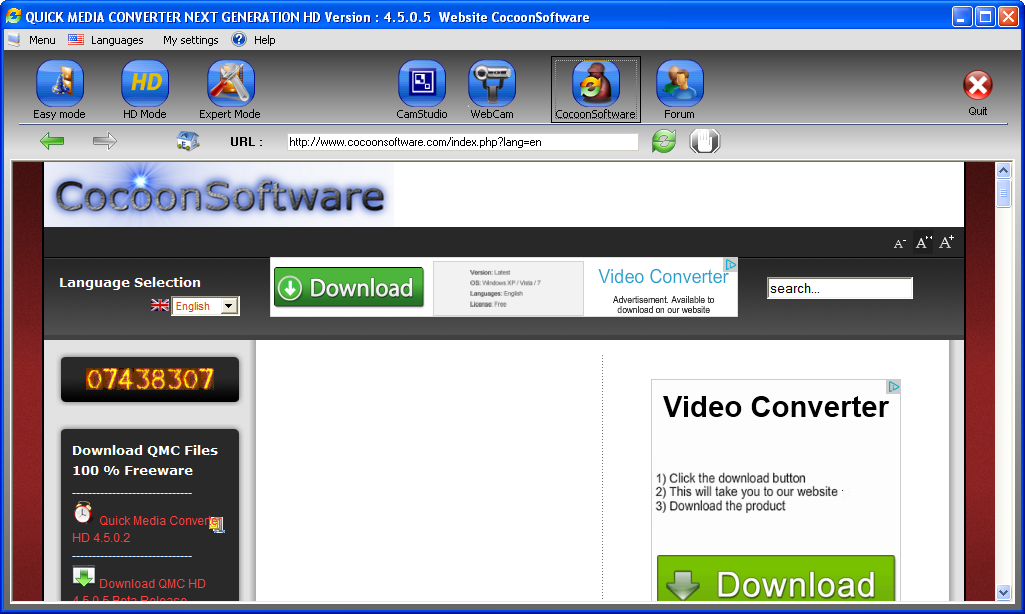Select the CocoonSoftware toolbar icon
This screenshot has width=1025, height=614.
tap(596, 90)
